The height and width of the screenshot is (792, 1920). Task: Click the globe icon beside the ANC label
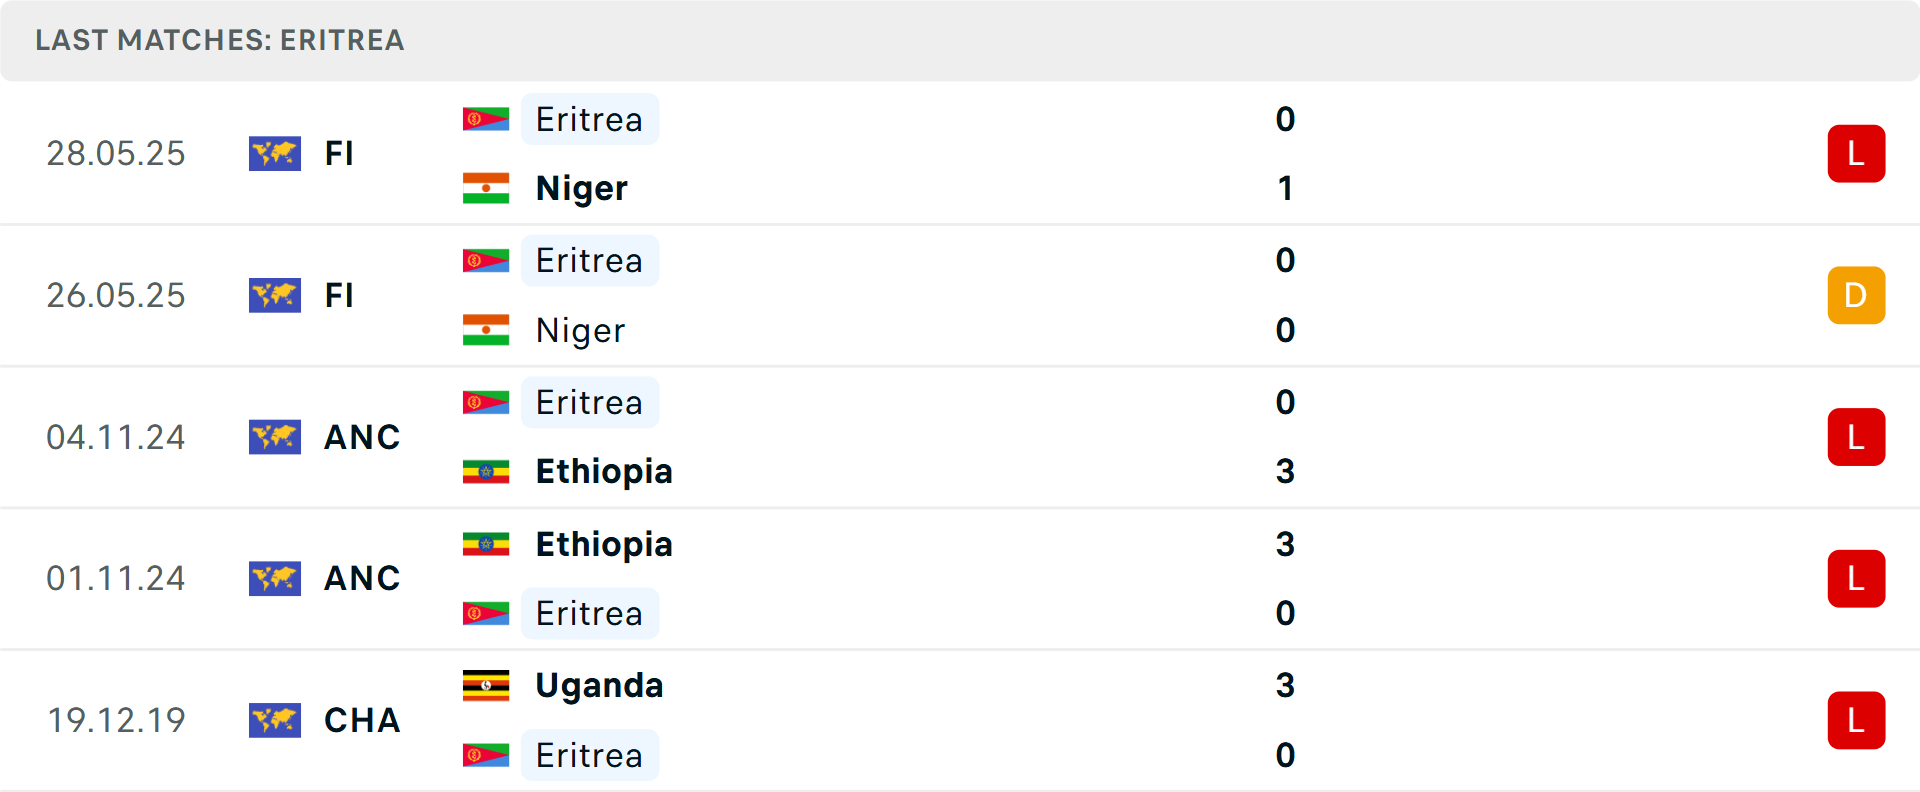[275, 437]
